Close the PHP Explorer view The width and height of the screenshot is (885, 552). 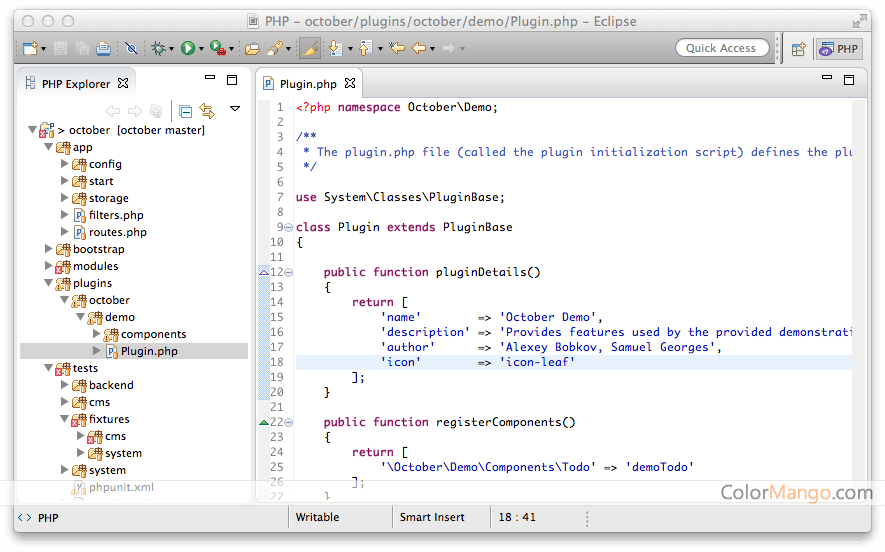tap(123, 84)
